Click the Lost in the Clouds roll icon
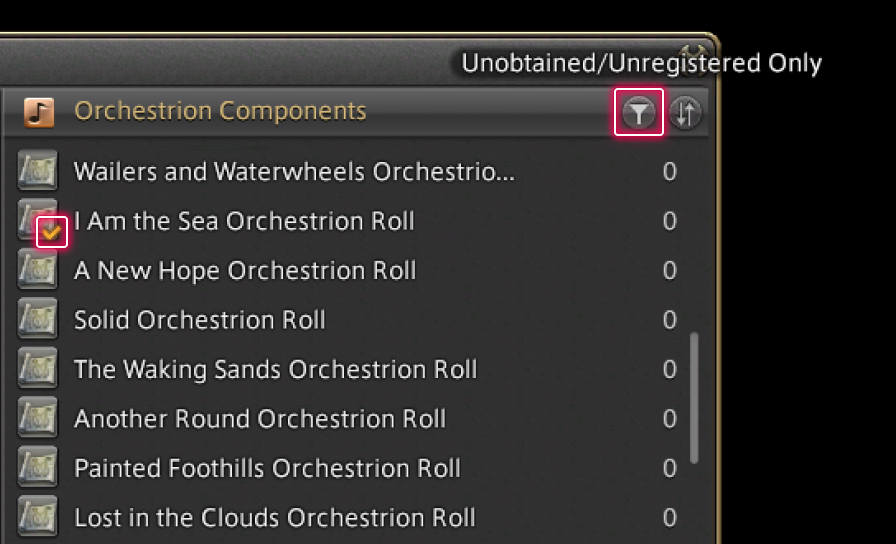The width and height of the screenshot is (896, 544). 37,517
